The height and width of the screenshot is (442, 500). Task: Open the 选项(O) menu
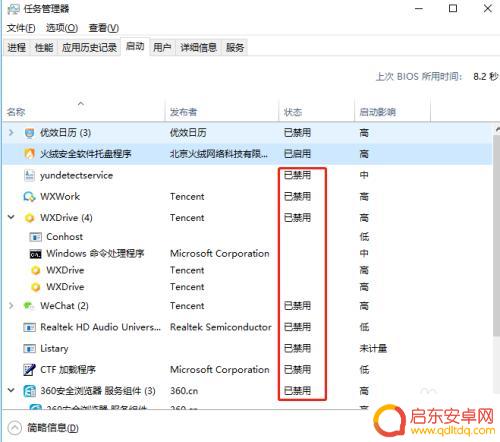coord(62,28)
